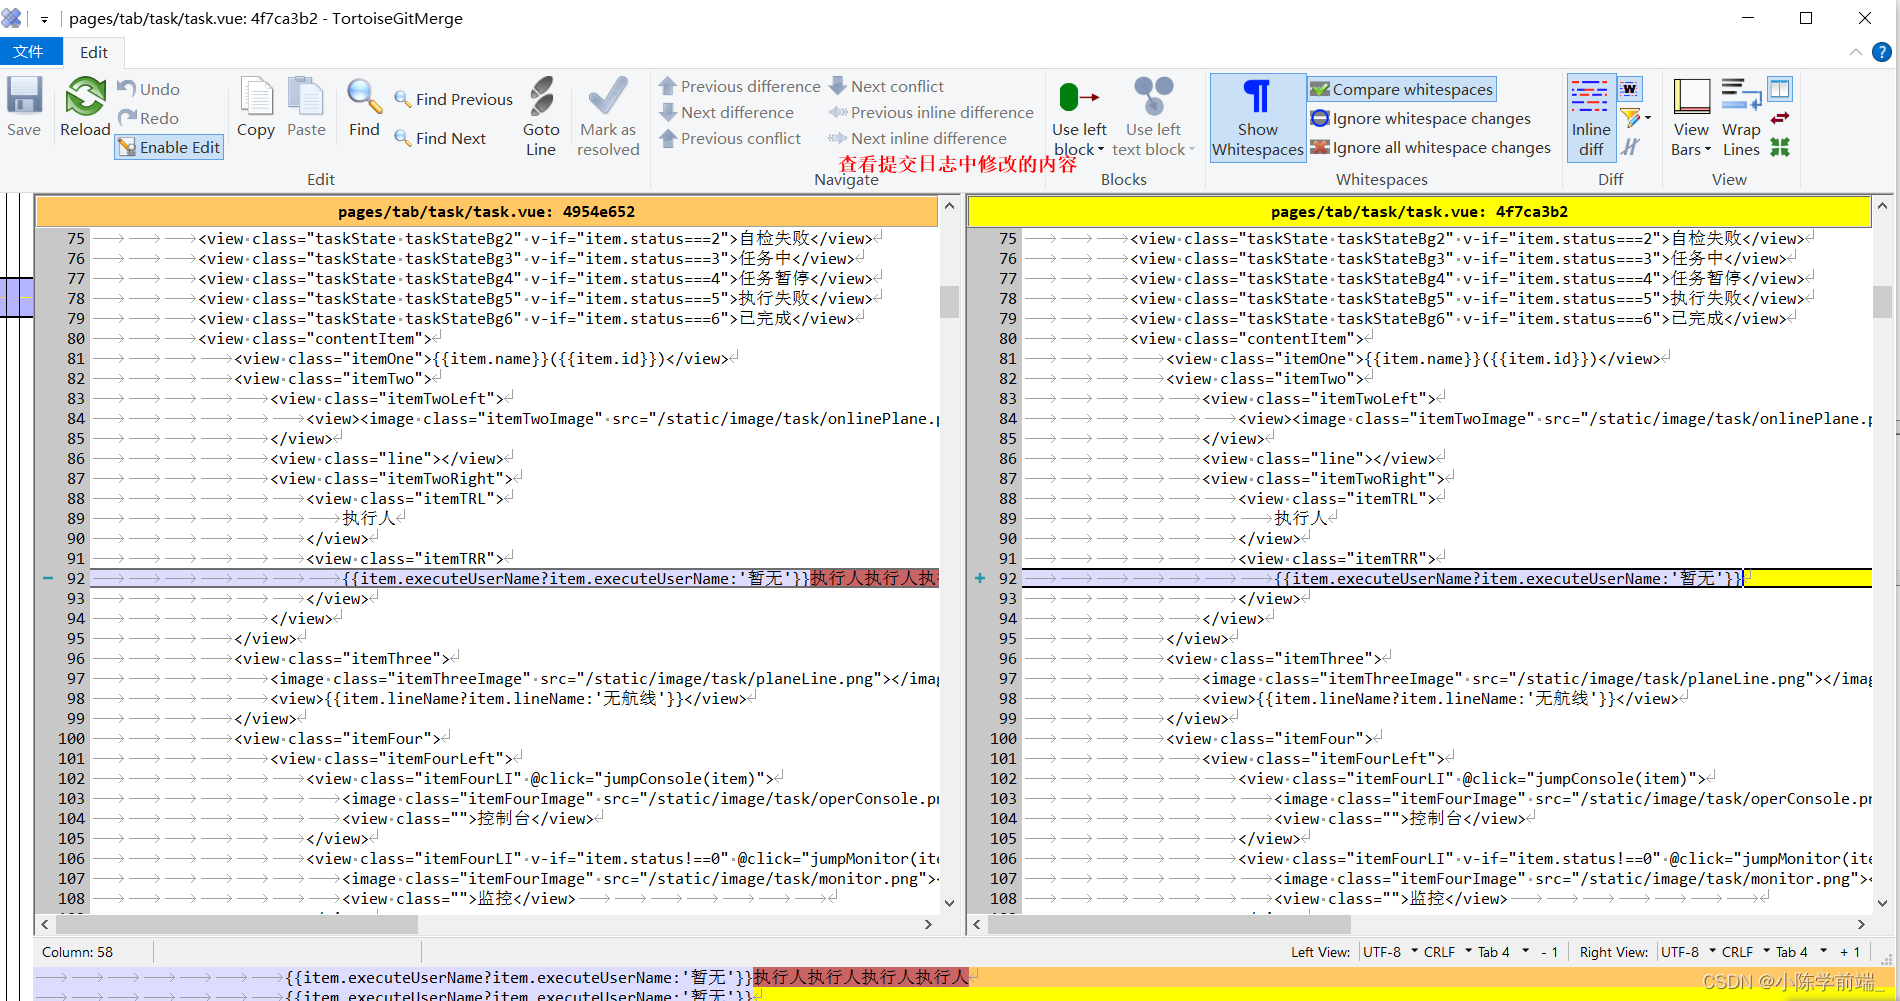Click the locator bar highlighted section
Viewport: 1900px width, 1001px height.
tap(17, 298)
